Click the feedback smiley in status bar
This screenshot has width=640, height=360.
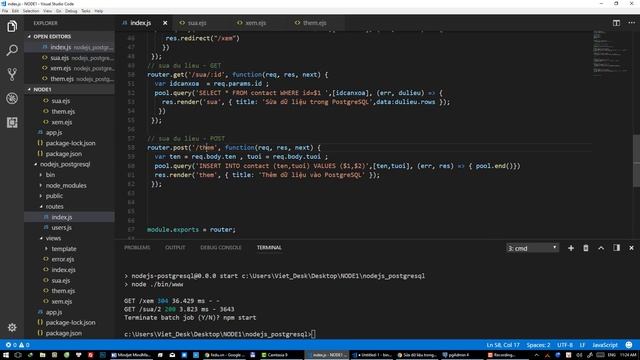629,345
